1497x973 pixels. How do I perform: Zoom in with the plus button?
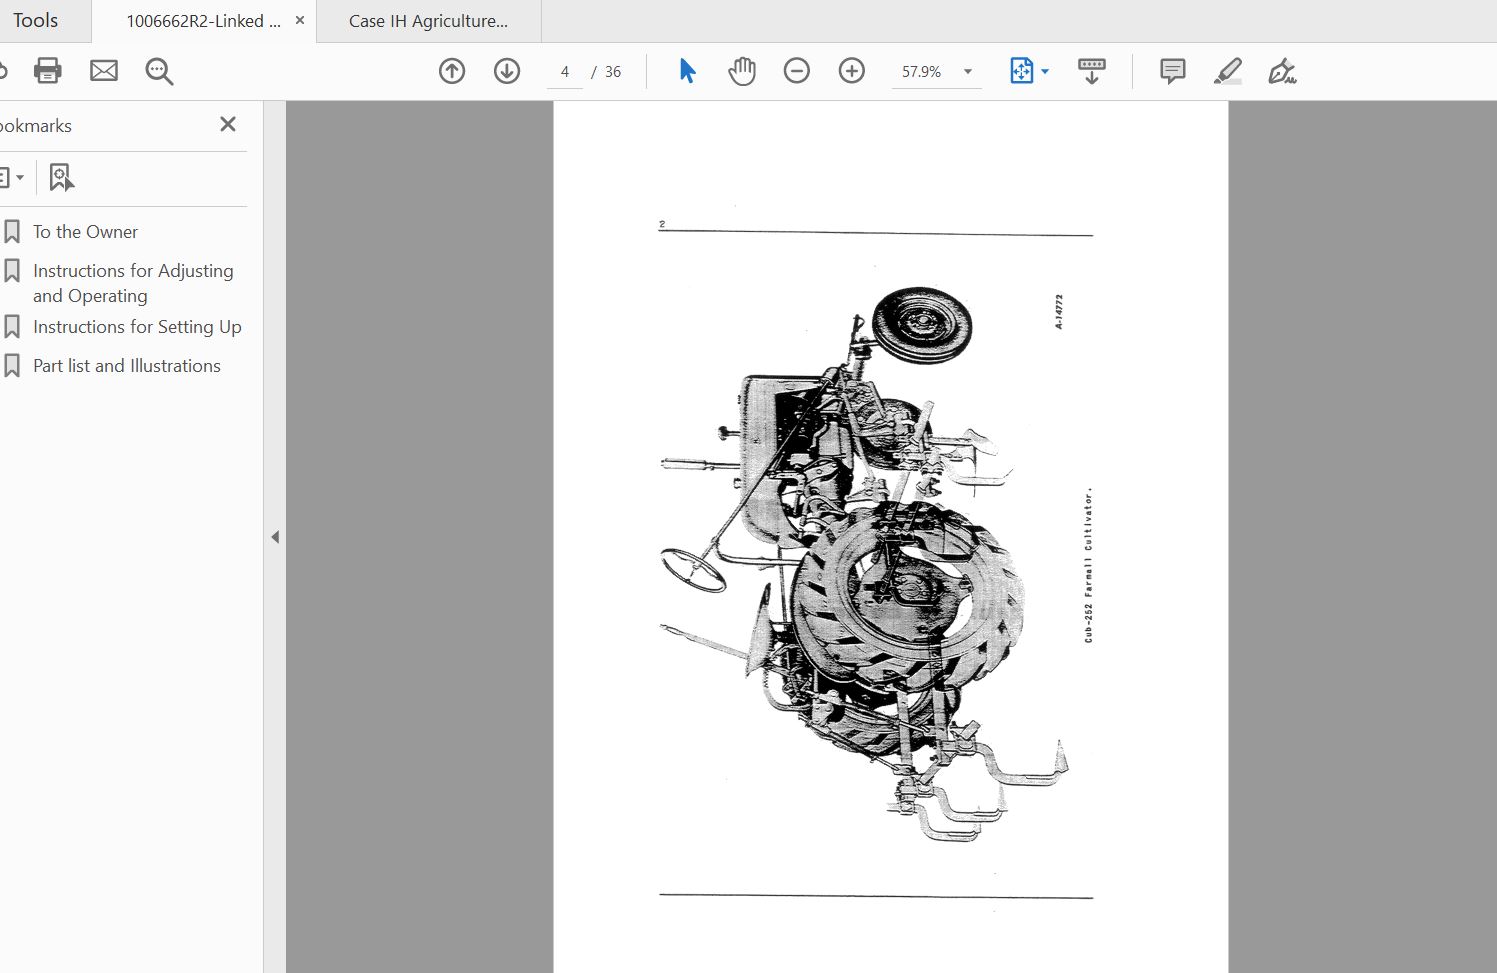click(x=852, y=71)
